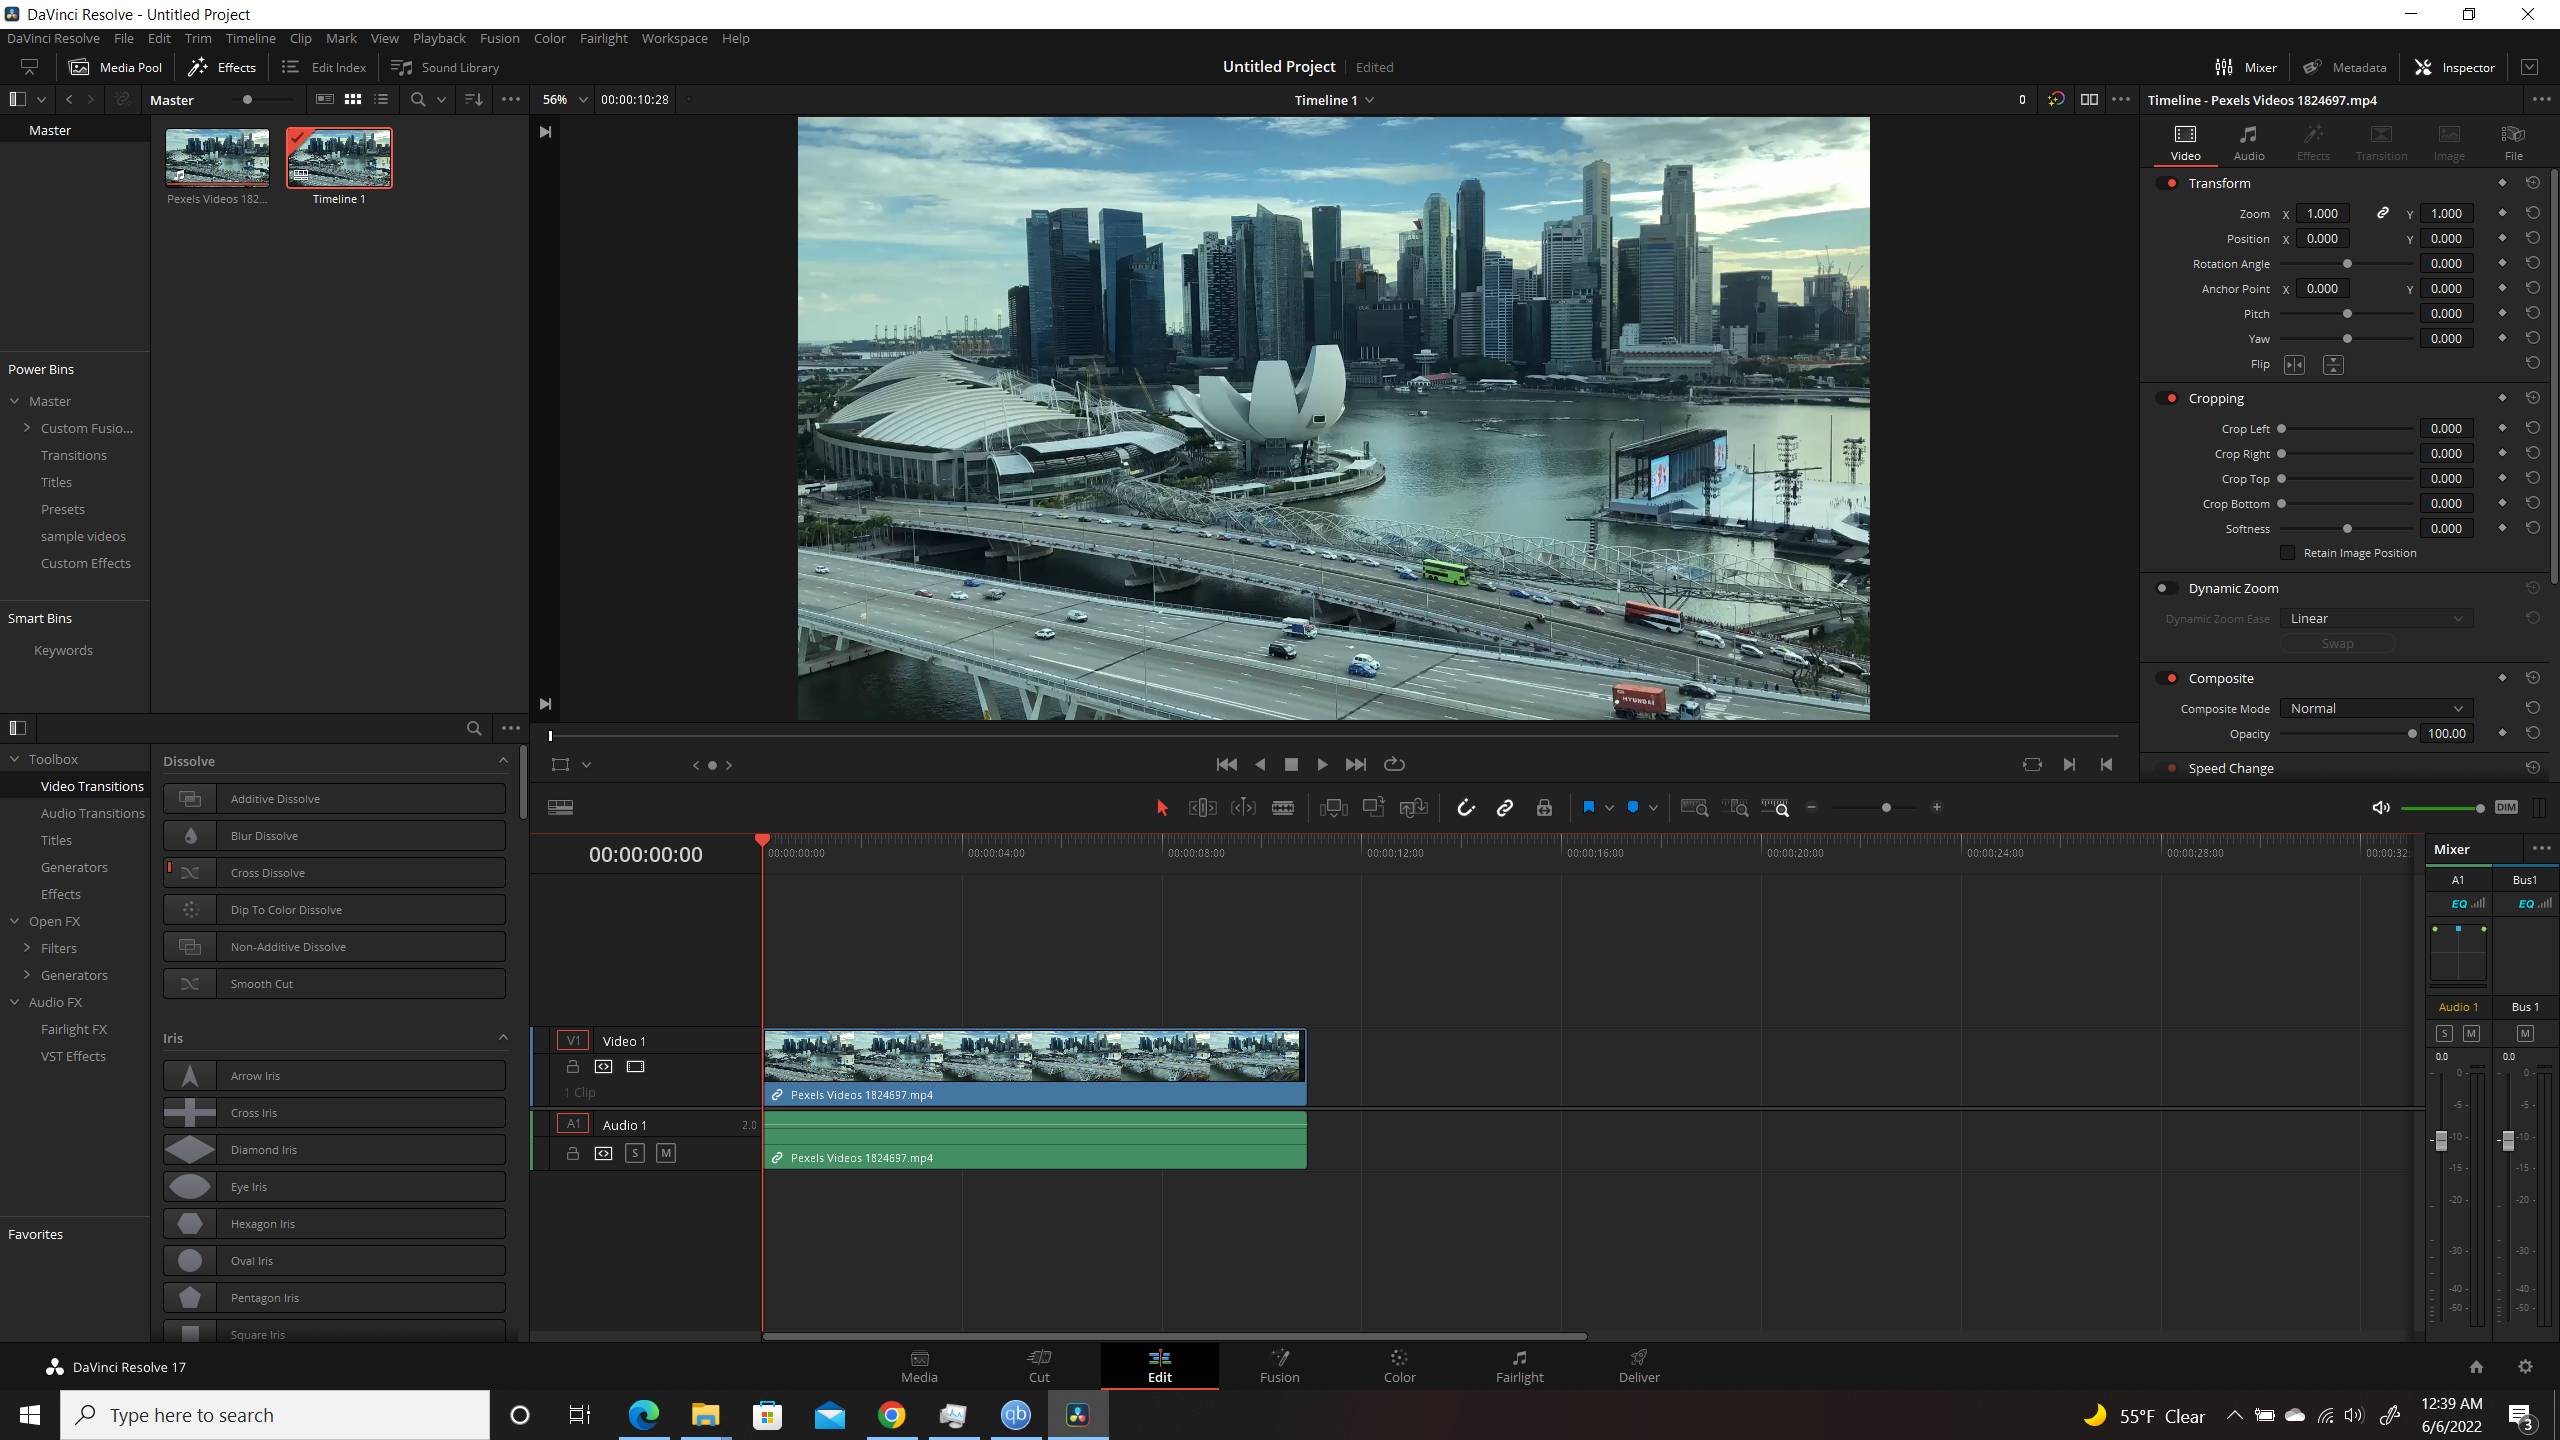This screenshot has width=2560, height=1440.
Task: Click the Replace Clip icon
Action: [x=1414, y=808]
